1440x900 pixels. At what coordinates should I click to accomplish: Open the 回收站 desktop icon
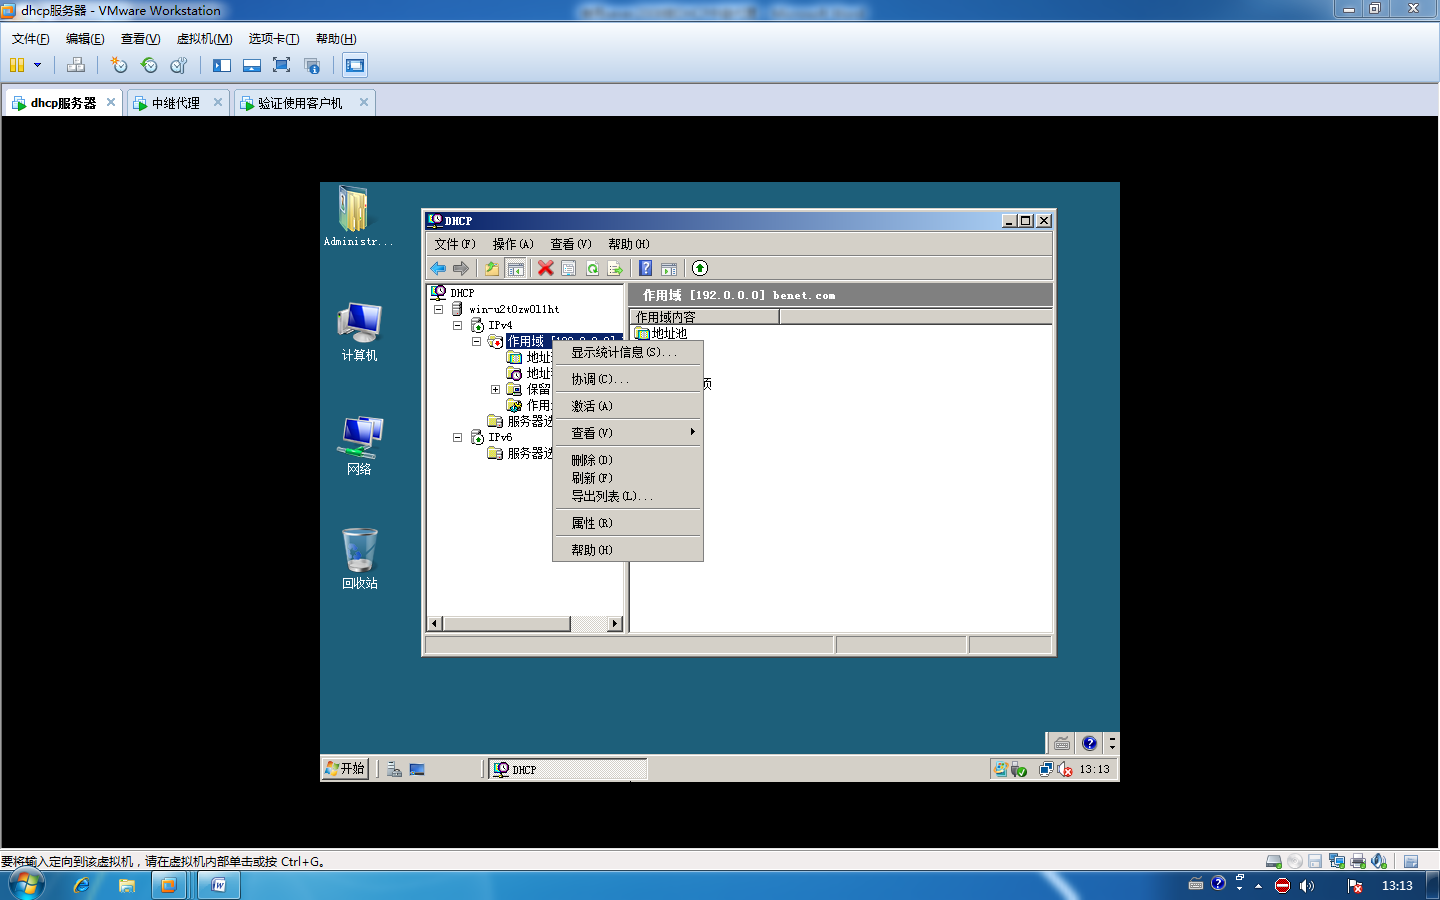tap(360, 559)
